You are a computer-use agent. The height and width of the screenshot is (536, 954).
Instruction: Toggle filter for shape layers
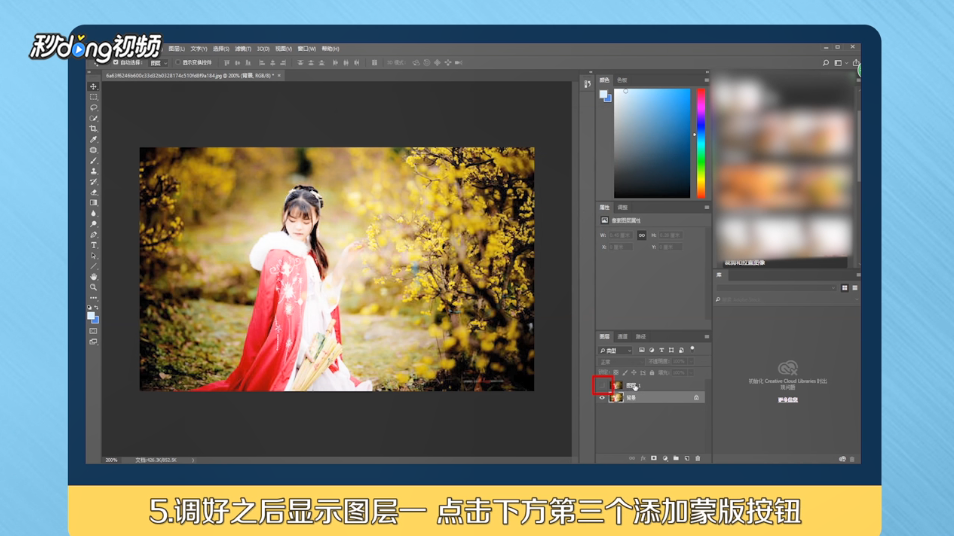click(x=671, y=350)
